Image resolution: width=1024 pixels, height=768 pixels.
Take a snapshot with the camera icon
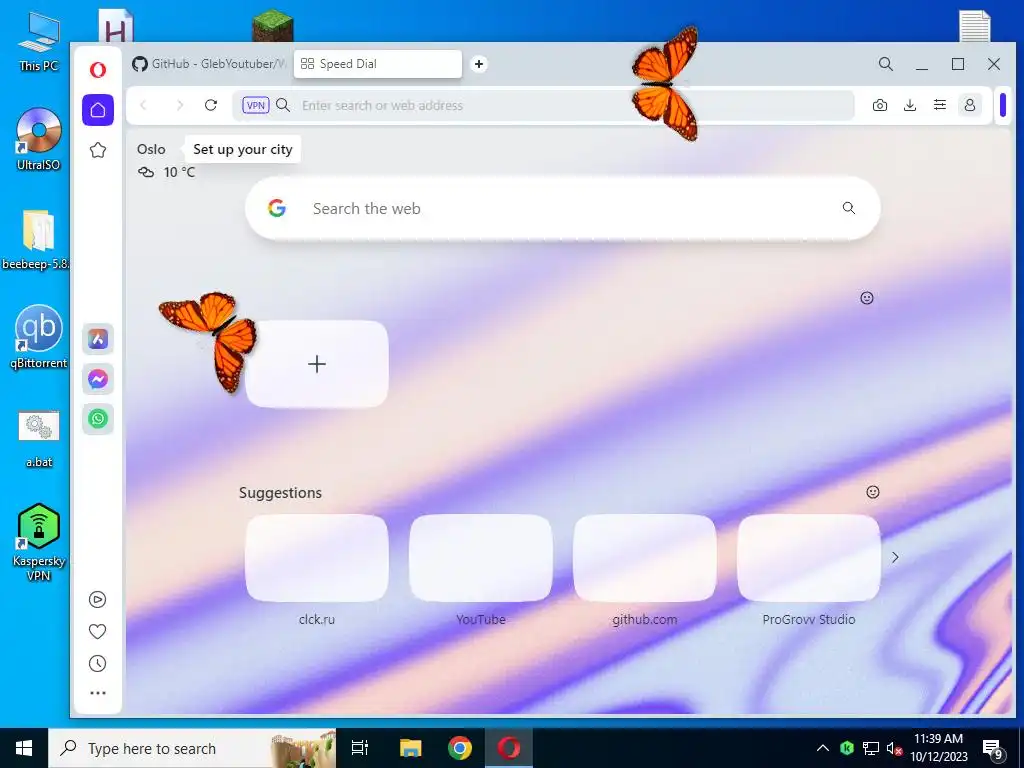click(880, 105)
